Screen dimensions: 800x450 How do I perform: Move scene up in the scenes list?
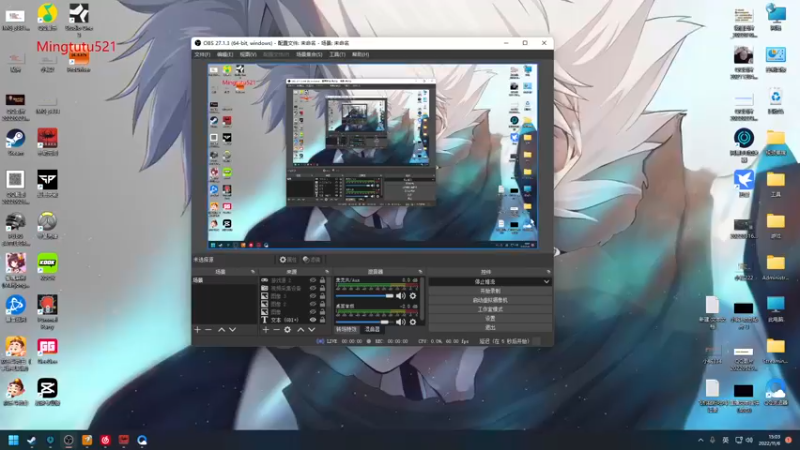pos(221,330)
